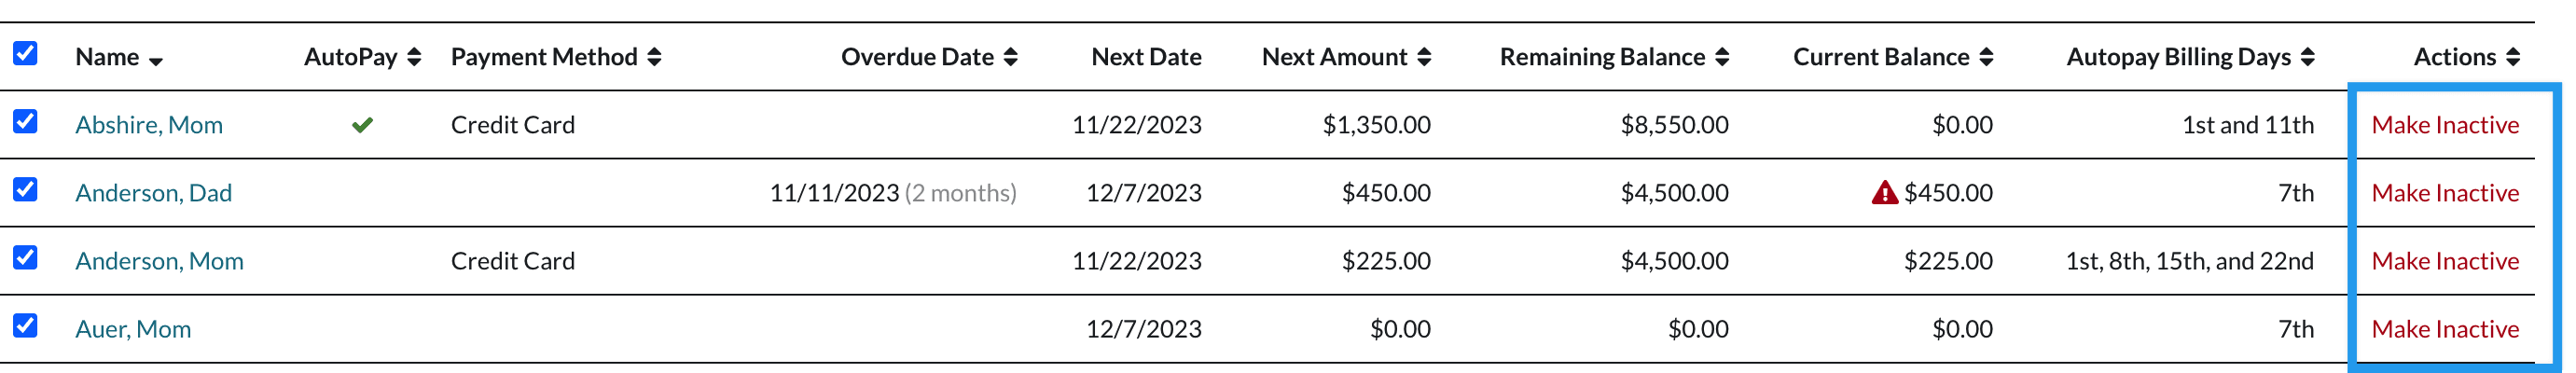Uncheck the select-all header checkbox
The height and width of the screenshot is (373, 2576).
[x=25, y=53]
